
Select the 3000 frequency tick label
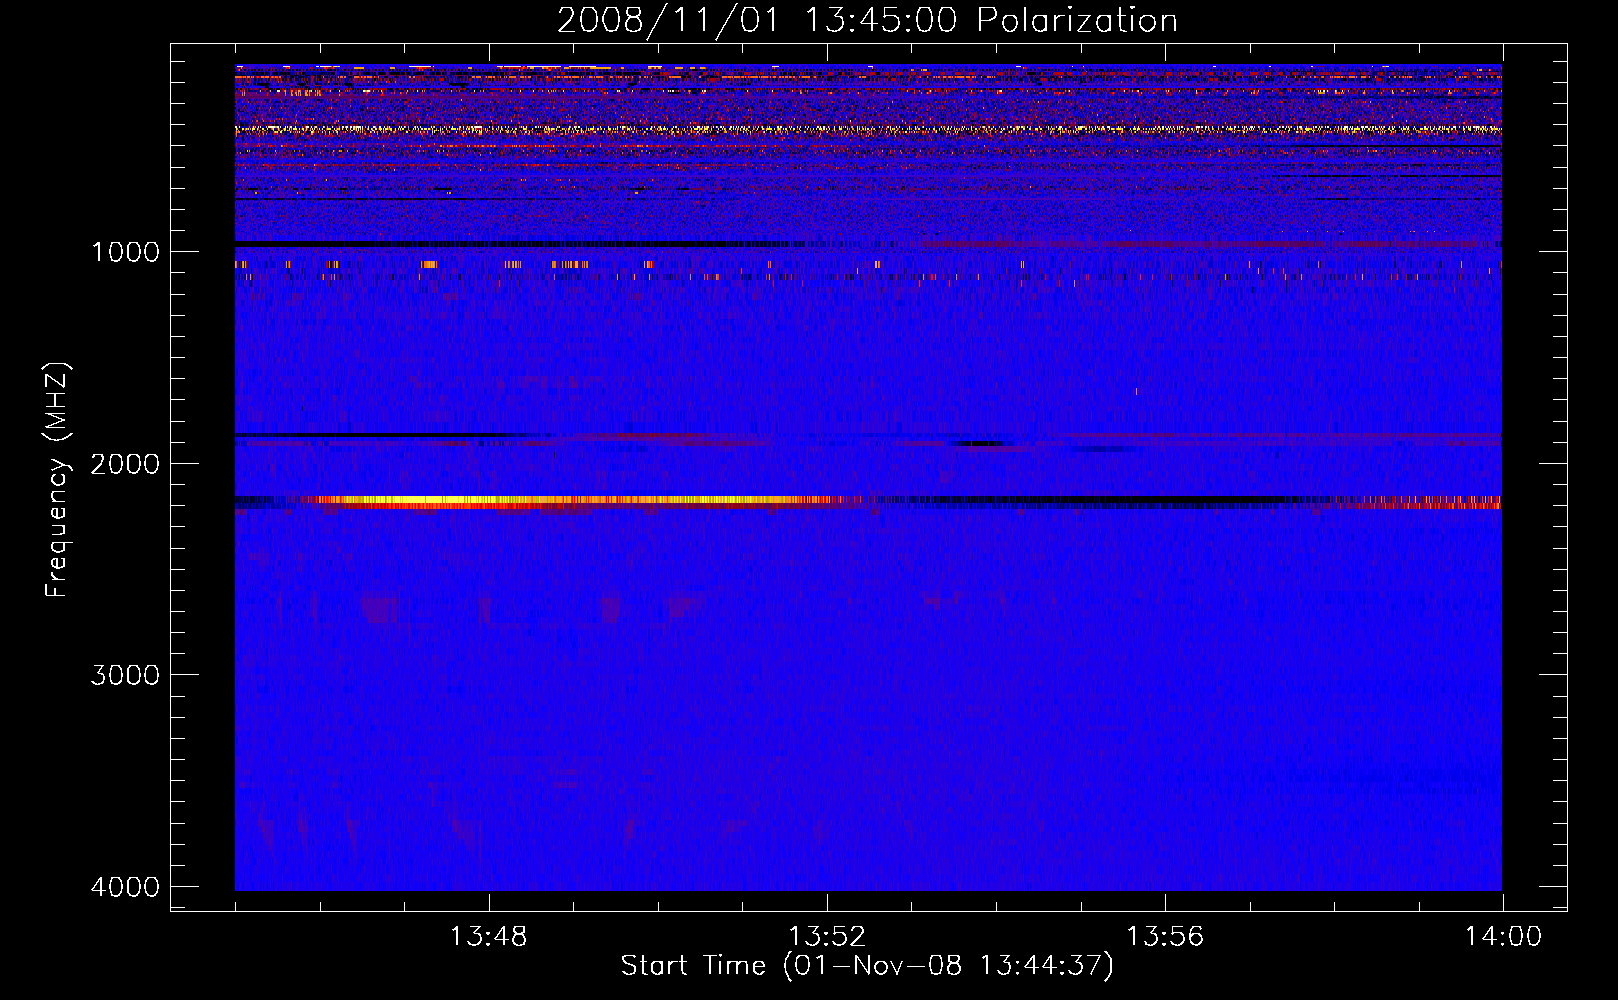(x=125, y=675)
